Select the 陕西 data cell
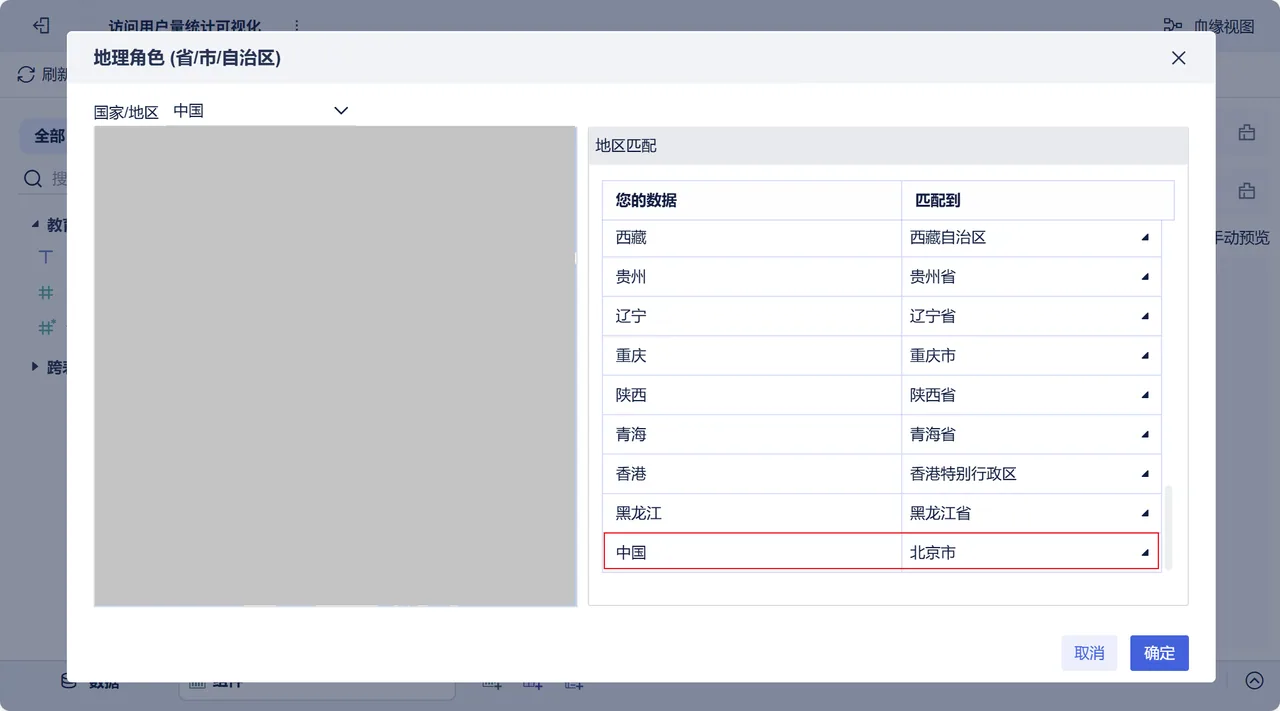The image size is (1280, 711). coord(752,395)
